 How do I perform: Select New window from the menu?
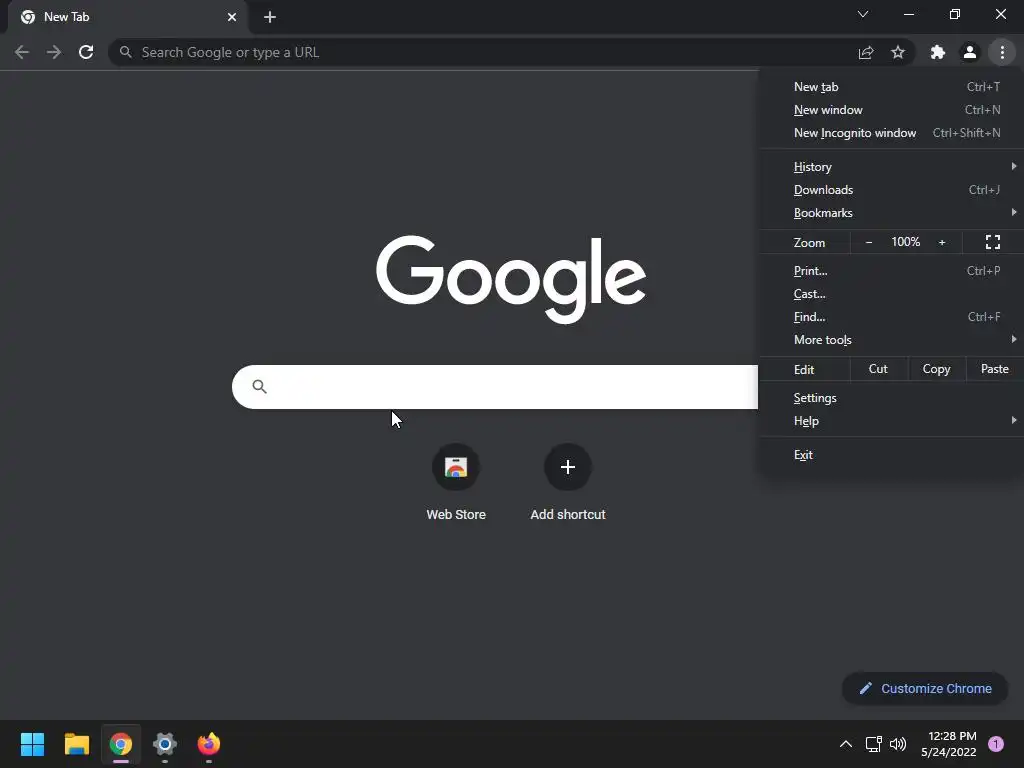tap(891, 110)
